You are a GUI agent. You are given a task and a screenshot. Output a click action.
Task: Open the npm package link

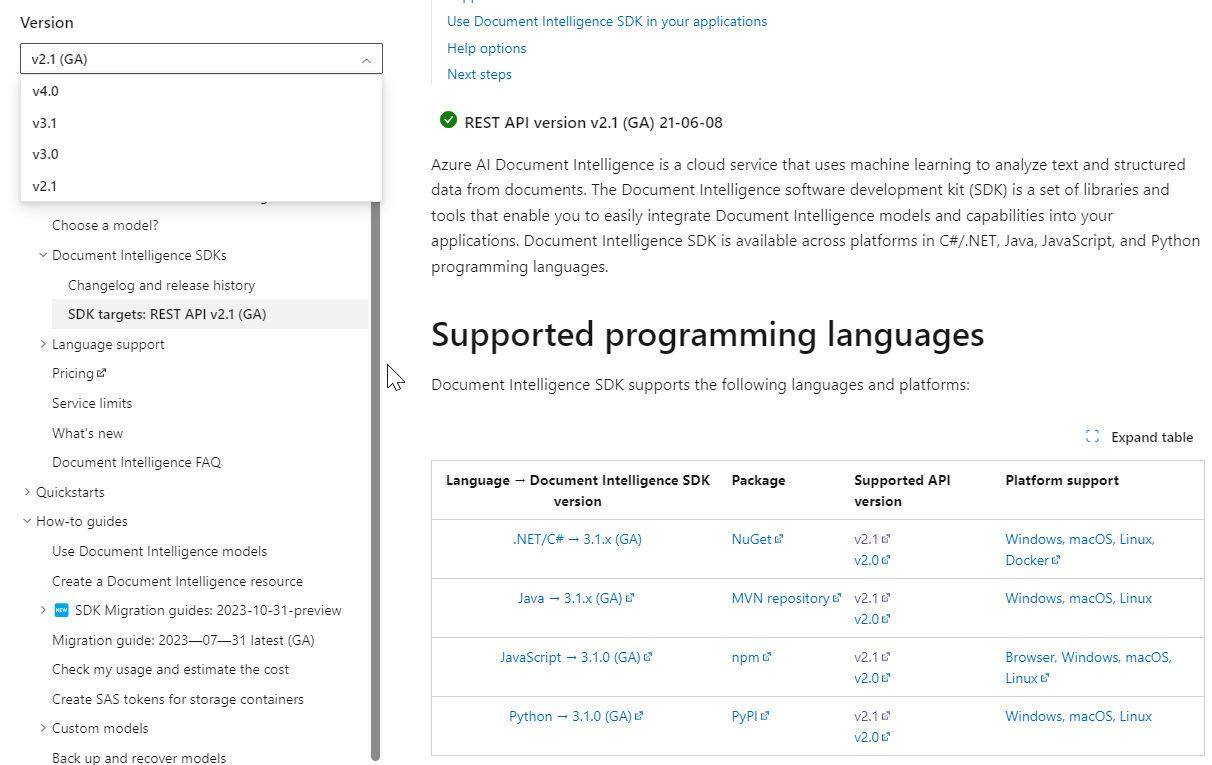[x=751, y=657]
